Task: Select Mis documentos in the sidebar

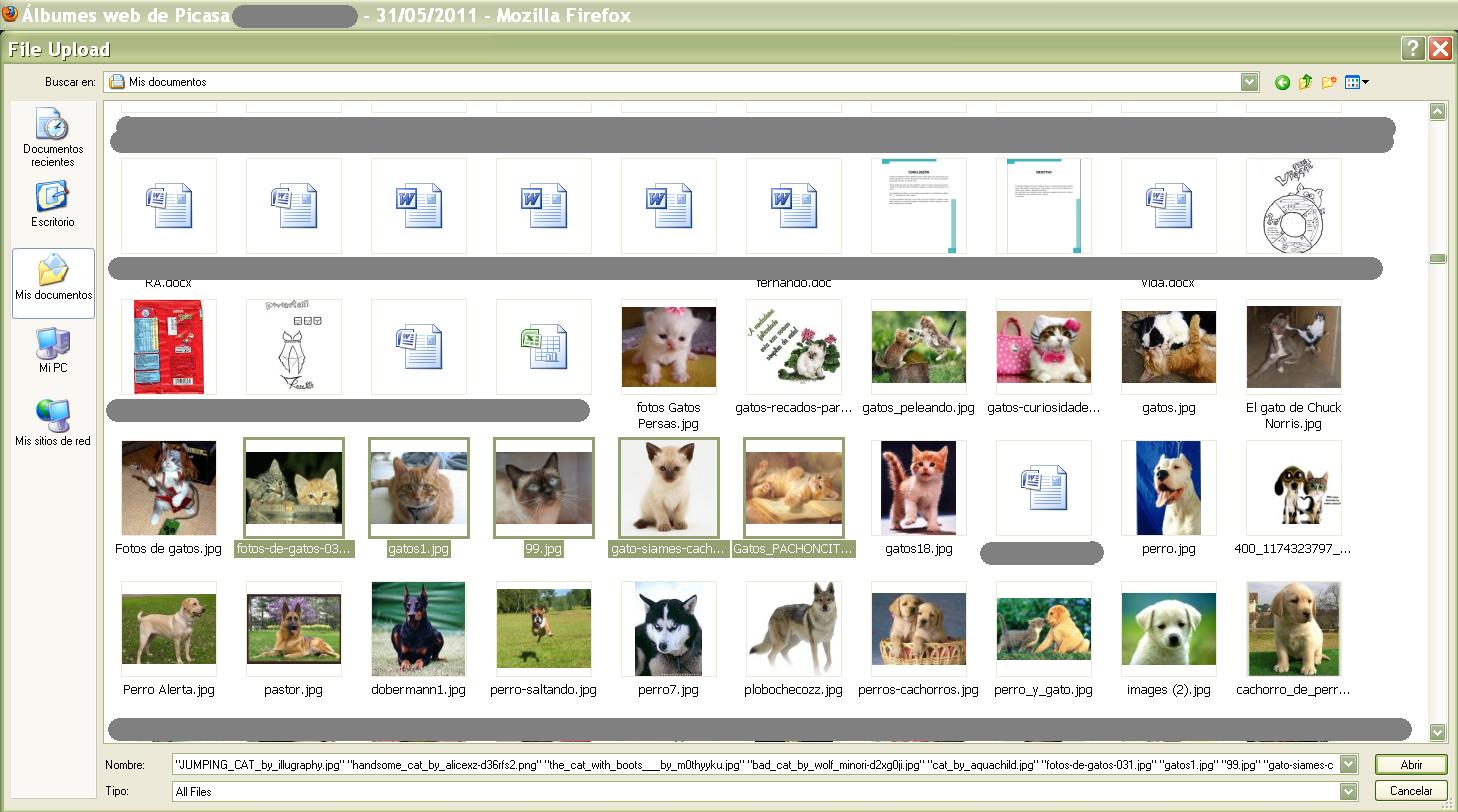Action: [x=53, y=283]
